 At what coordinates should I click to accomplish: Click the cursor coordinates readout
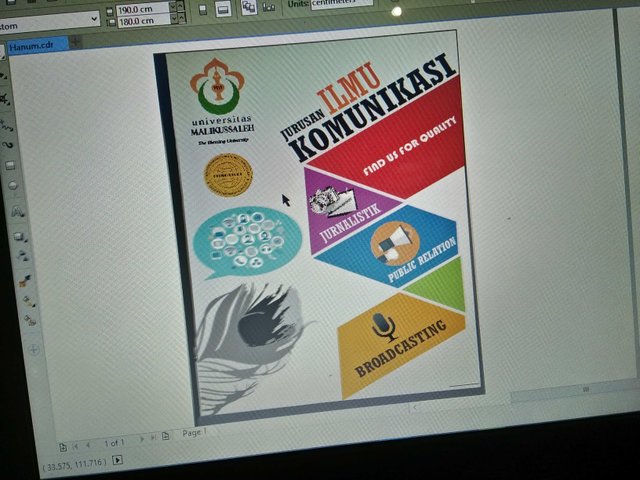point(73,464)
